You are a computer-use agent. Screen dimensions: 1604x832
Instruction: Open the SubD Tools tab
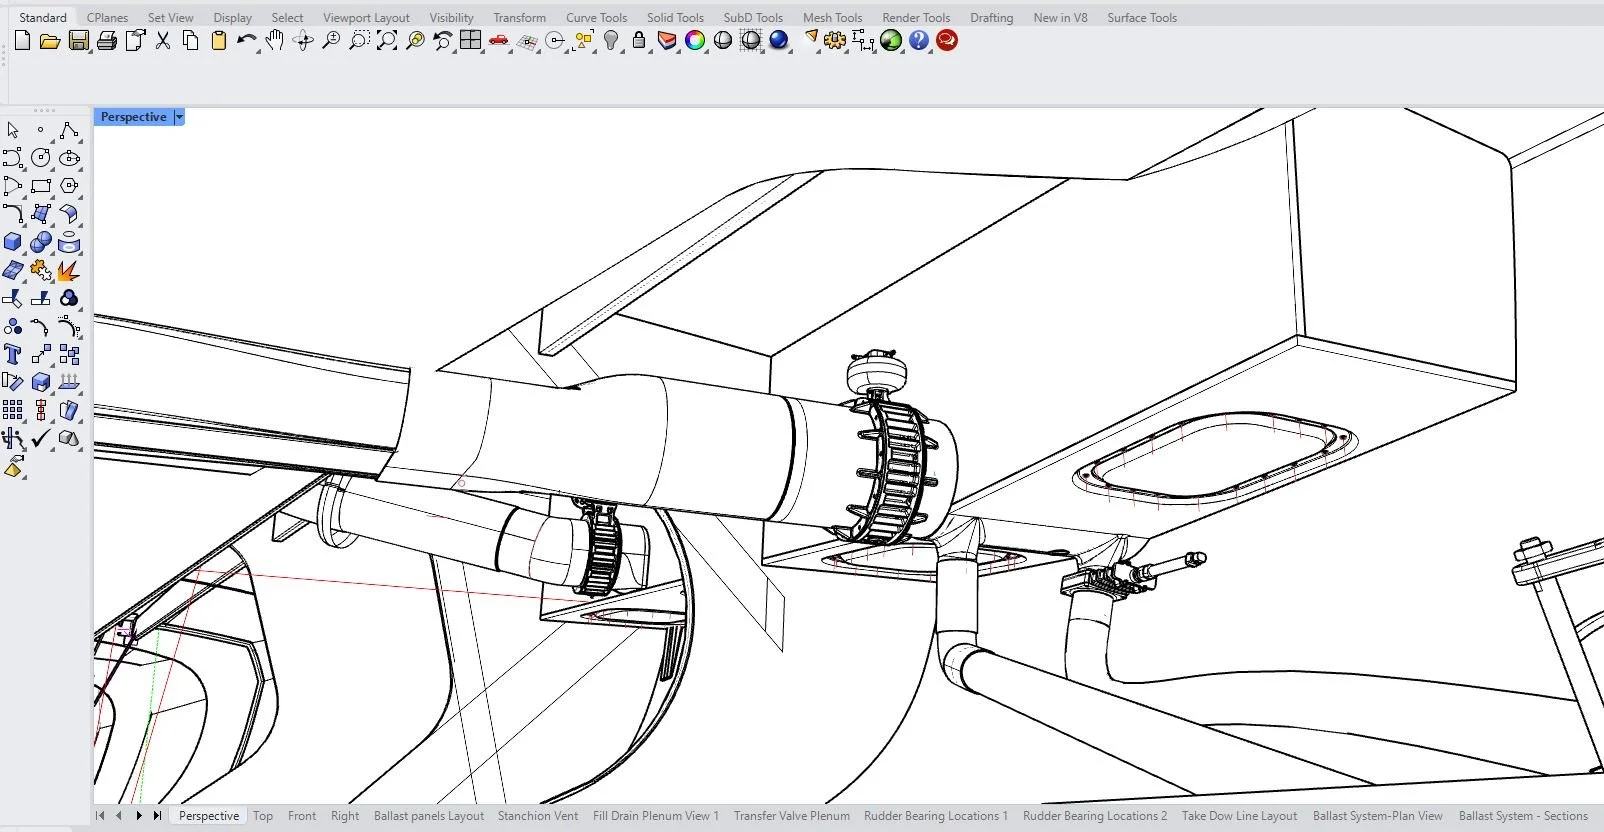pos(753,17)
